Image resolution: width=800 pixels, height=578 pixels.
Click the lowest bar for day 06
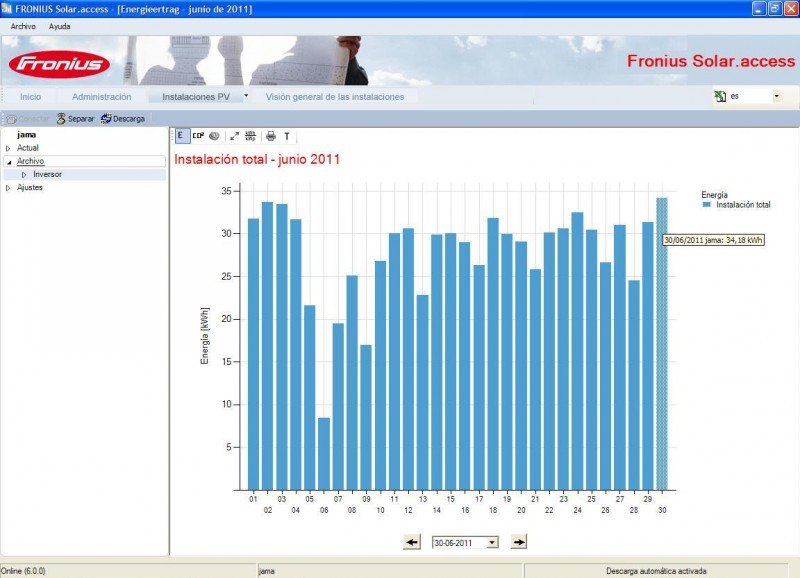324,454
